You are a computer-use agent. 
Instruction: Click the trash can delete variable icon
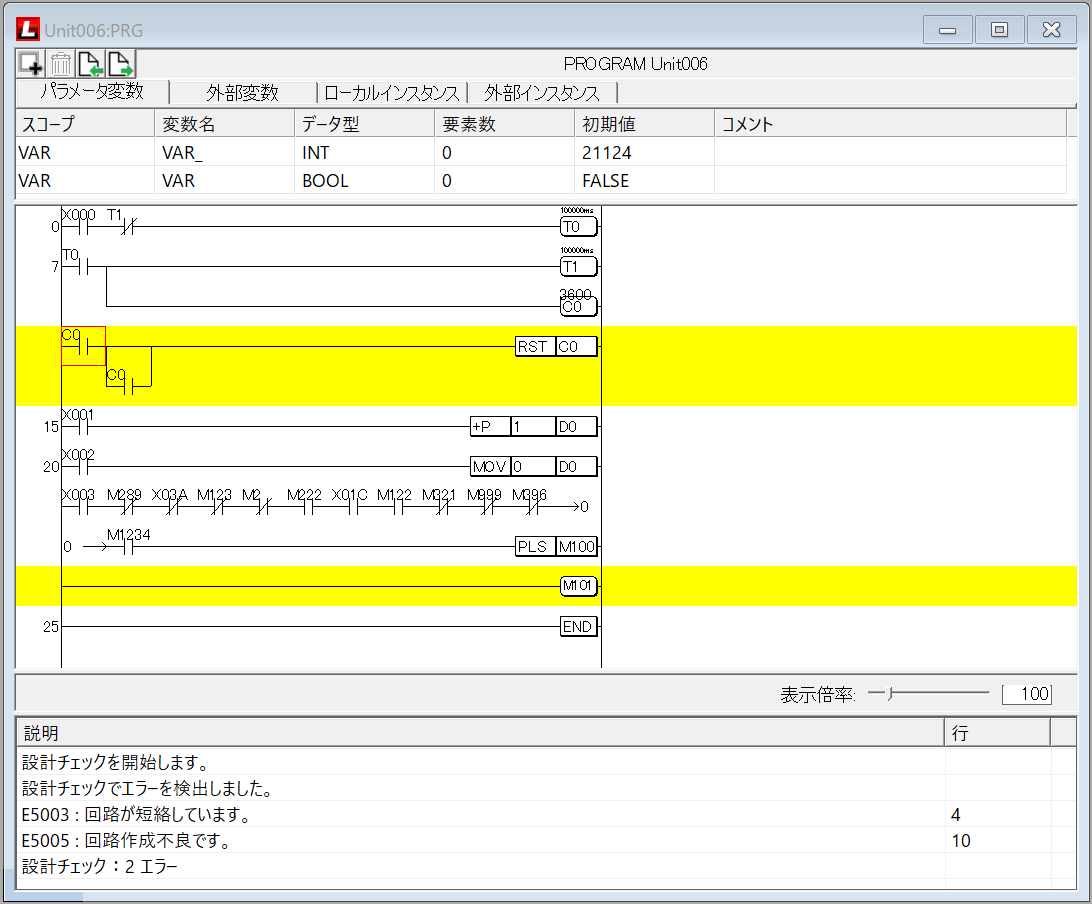[x=61, y=64]
